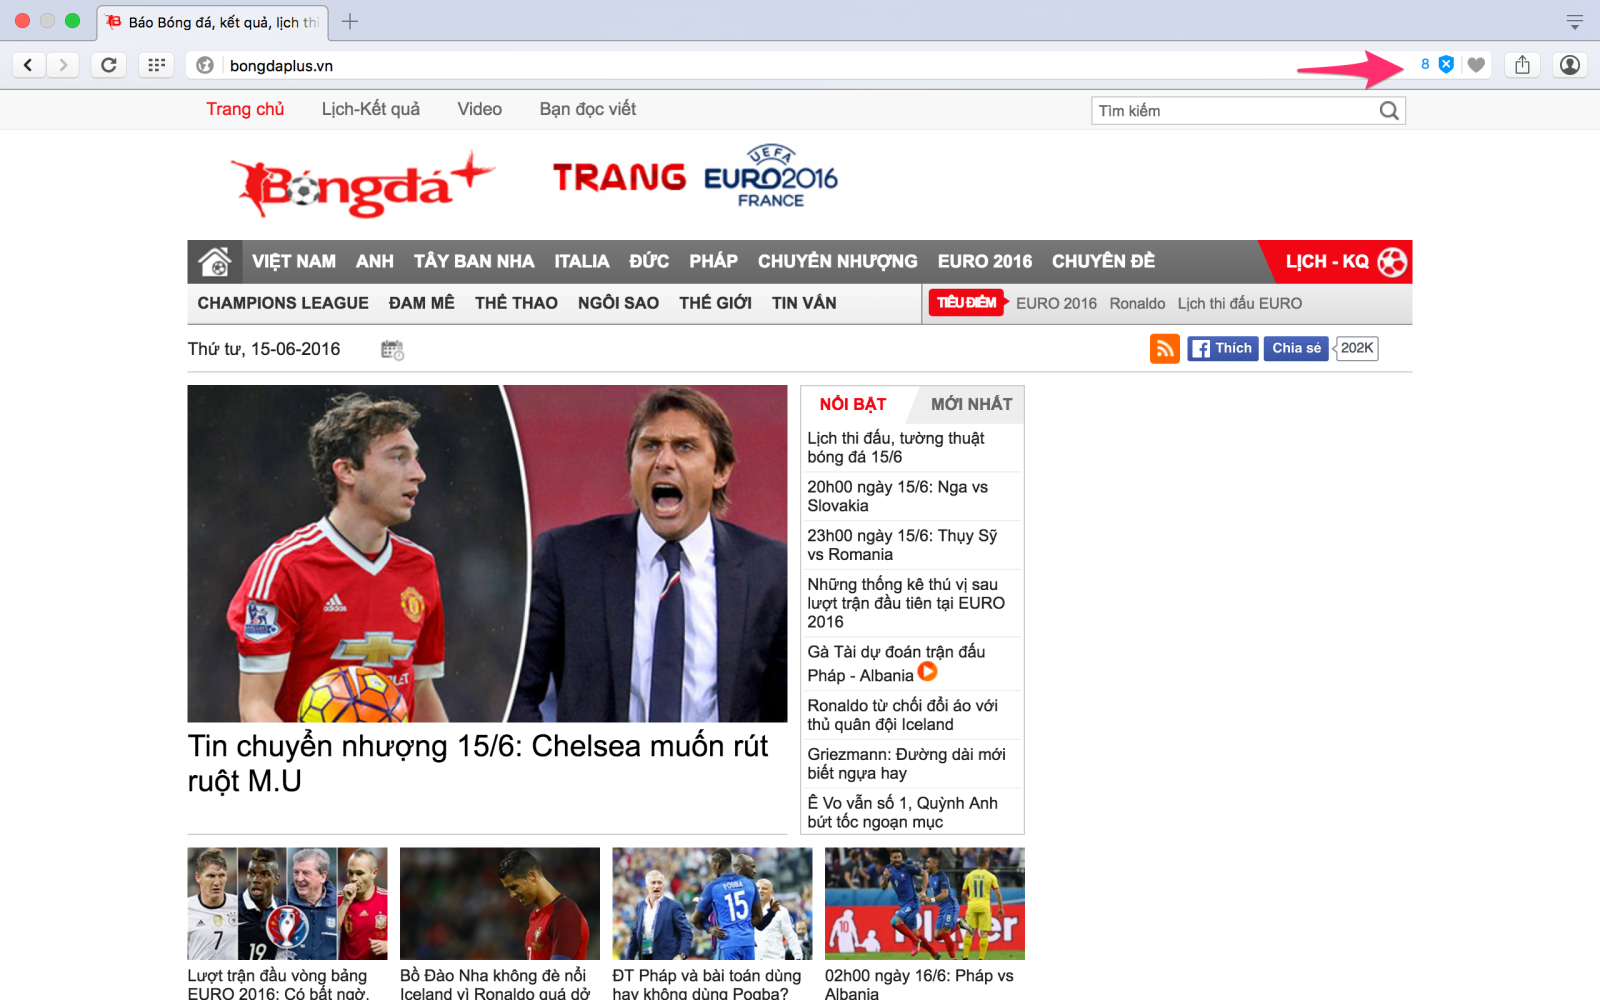This screenshot has height=1000, width=1600.
Task: Open the calendar icon beside the date
Action: pyautogui.click(x=392, y=350)
